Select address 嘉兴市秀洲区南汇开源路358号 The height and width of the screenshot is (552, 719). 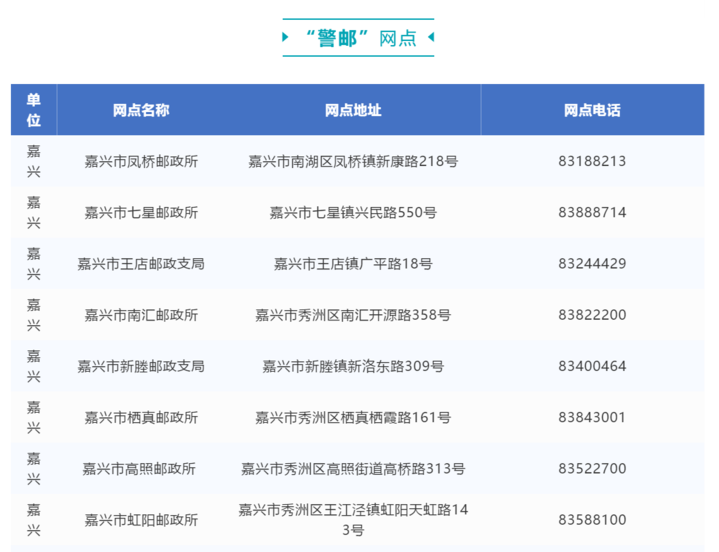[x=353, y=315]
